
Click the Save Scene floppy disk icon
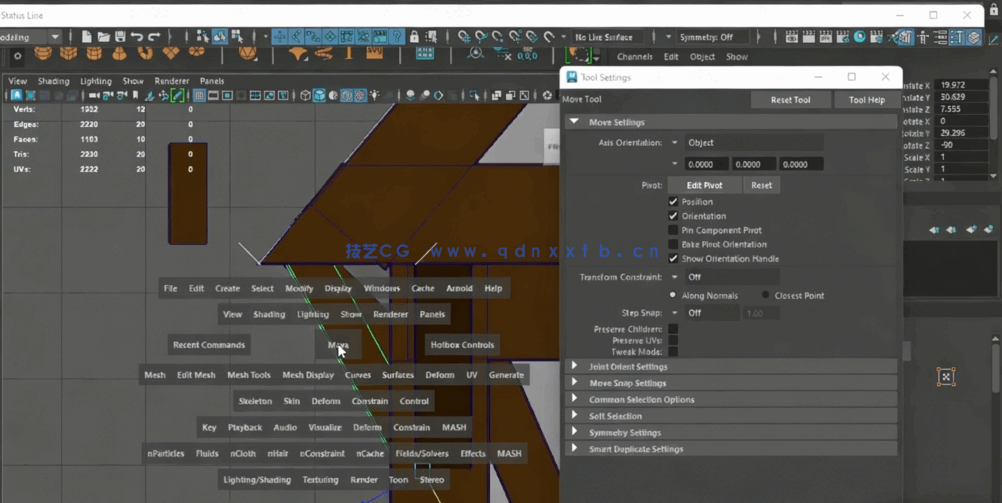tap(120, 37)
